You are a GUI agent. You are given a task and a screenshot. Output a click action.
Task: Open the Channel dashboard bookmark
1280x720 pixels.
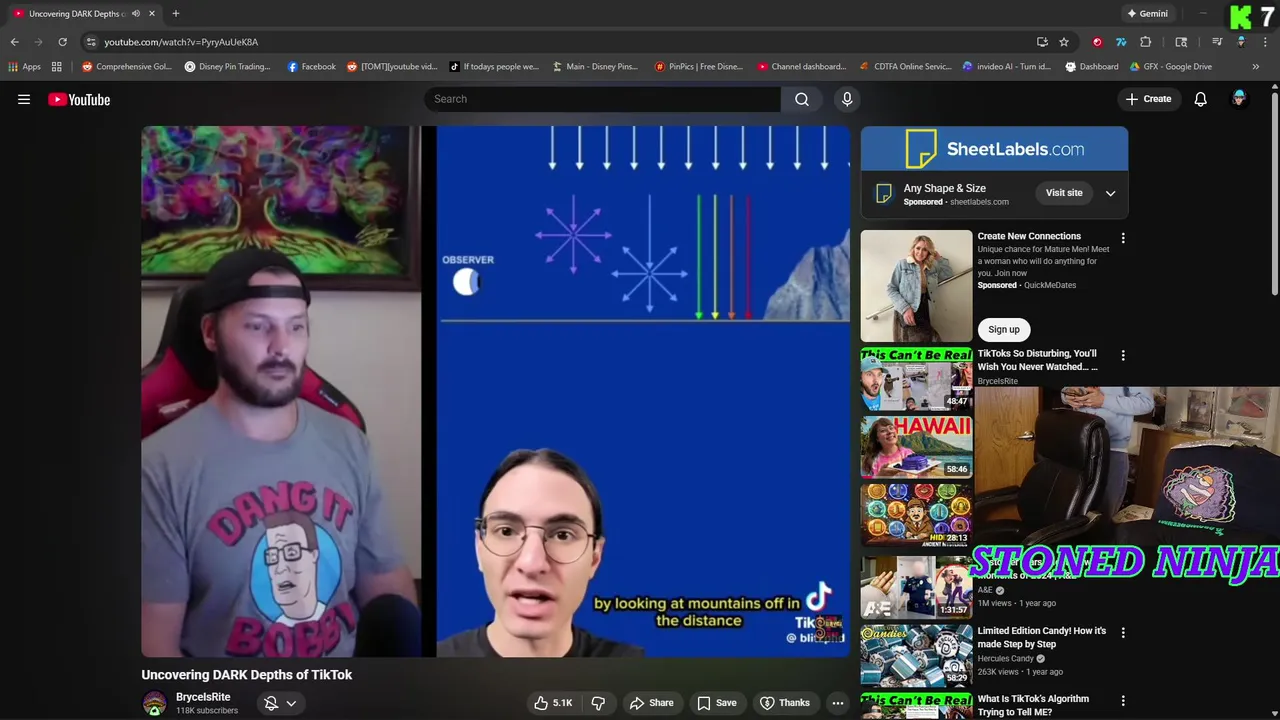(802, 67)
